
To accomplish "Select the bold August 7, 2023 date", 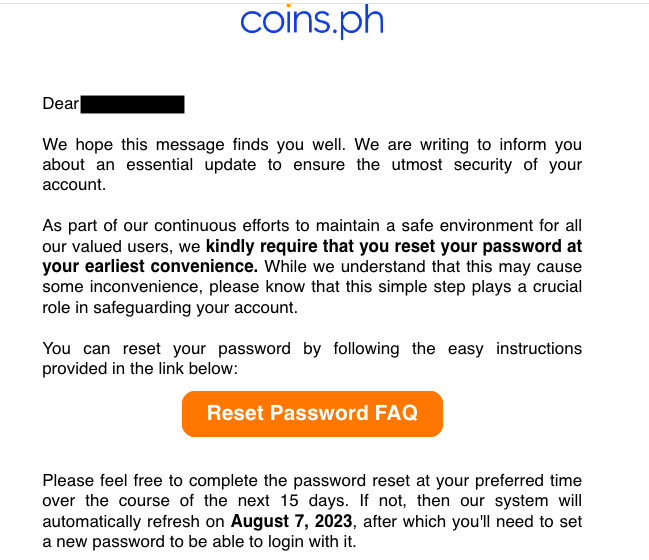I will click(291, 521).
